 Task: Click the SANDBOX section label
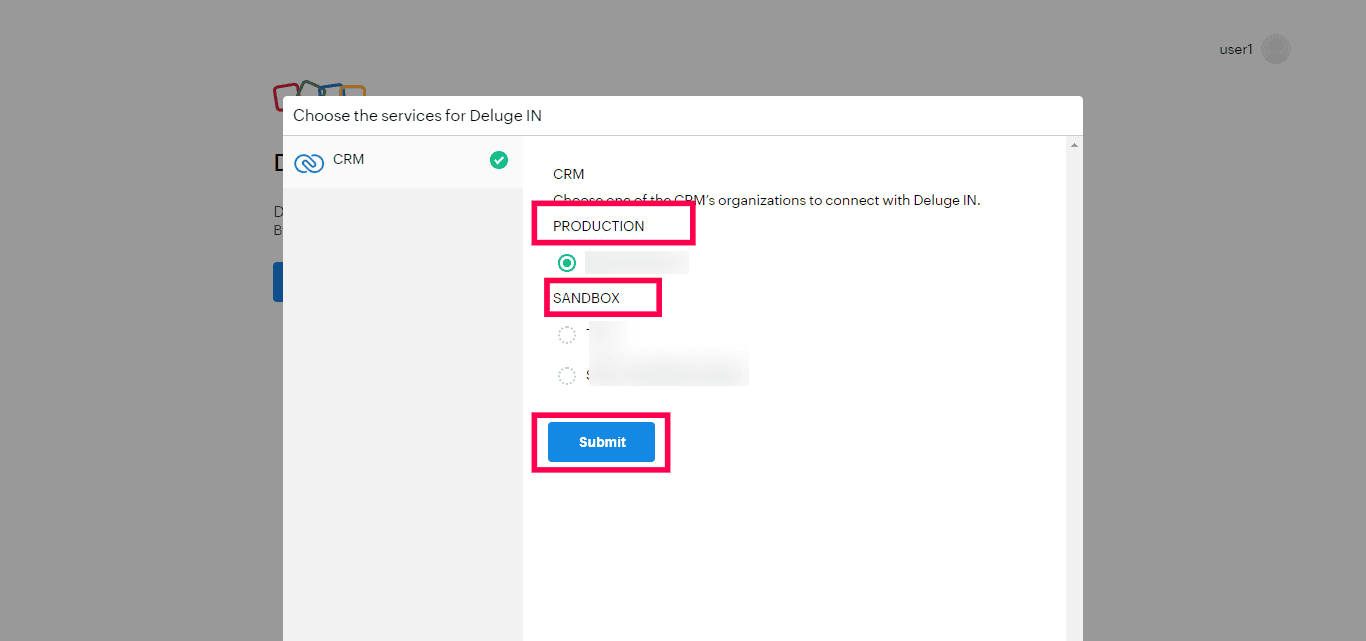(586, 298)
